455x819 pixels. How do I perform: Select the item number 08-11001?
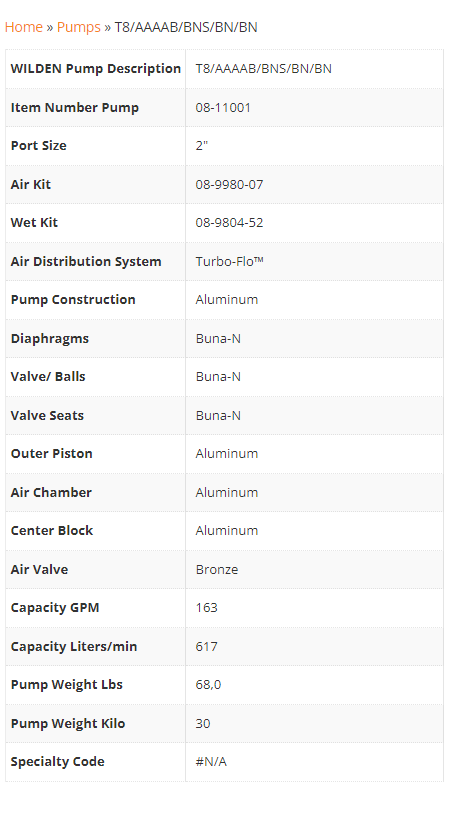[x=223, y=108]
